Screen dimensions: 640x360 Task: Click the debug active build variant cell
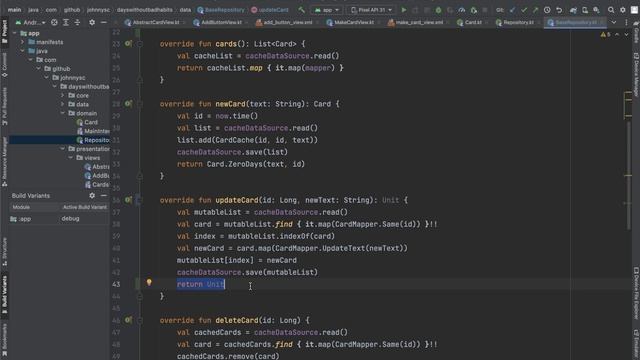pyautogui.click(x=84, y=219)
